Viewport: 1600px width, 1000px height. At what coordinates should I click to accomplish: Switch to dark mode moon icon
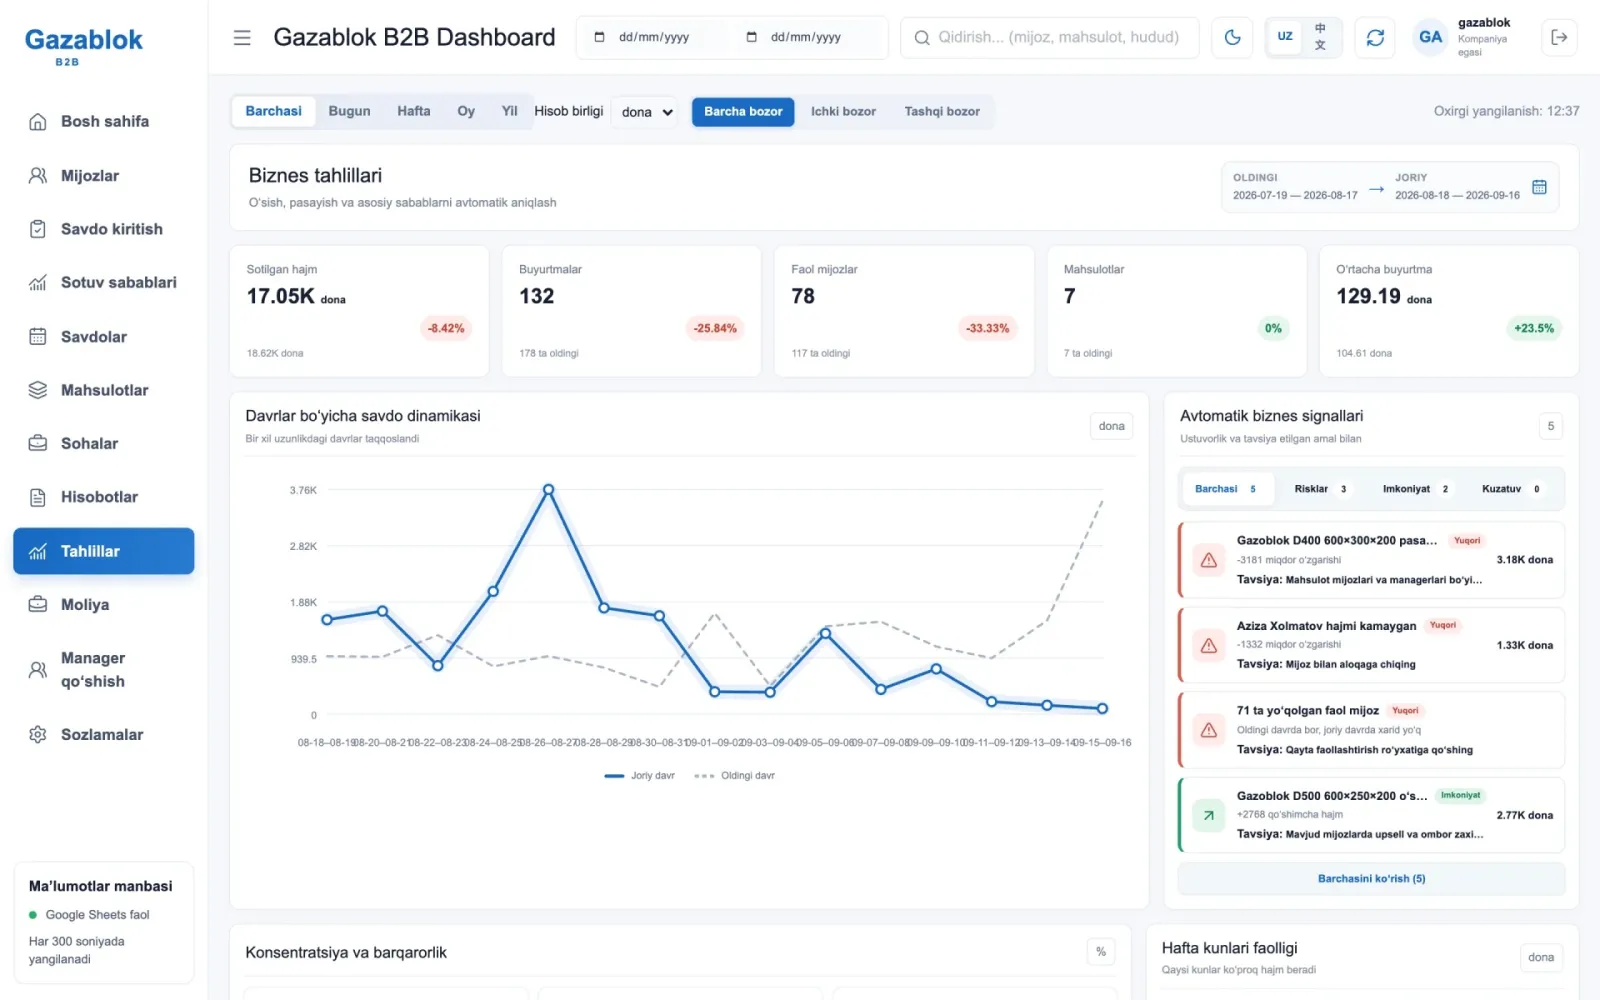pyautogui.click(x=1232, y=38)
